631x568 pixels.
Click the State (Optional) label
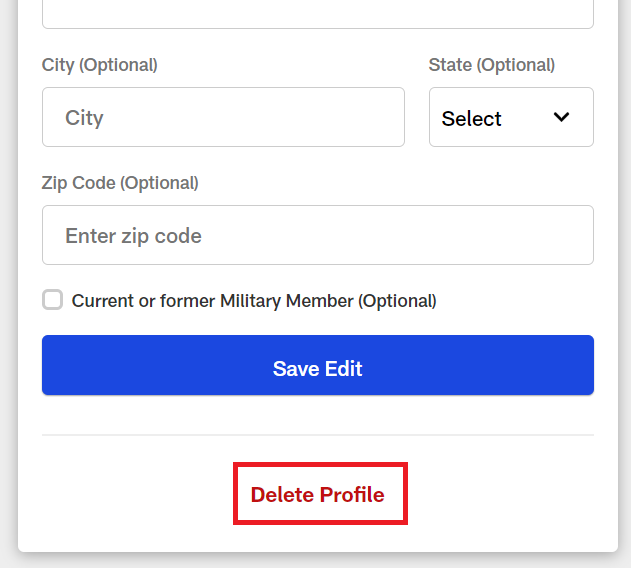click(492, 65)
